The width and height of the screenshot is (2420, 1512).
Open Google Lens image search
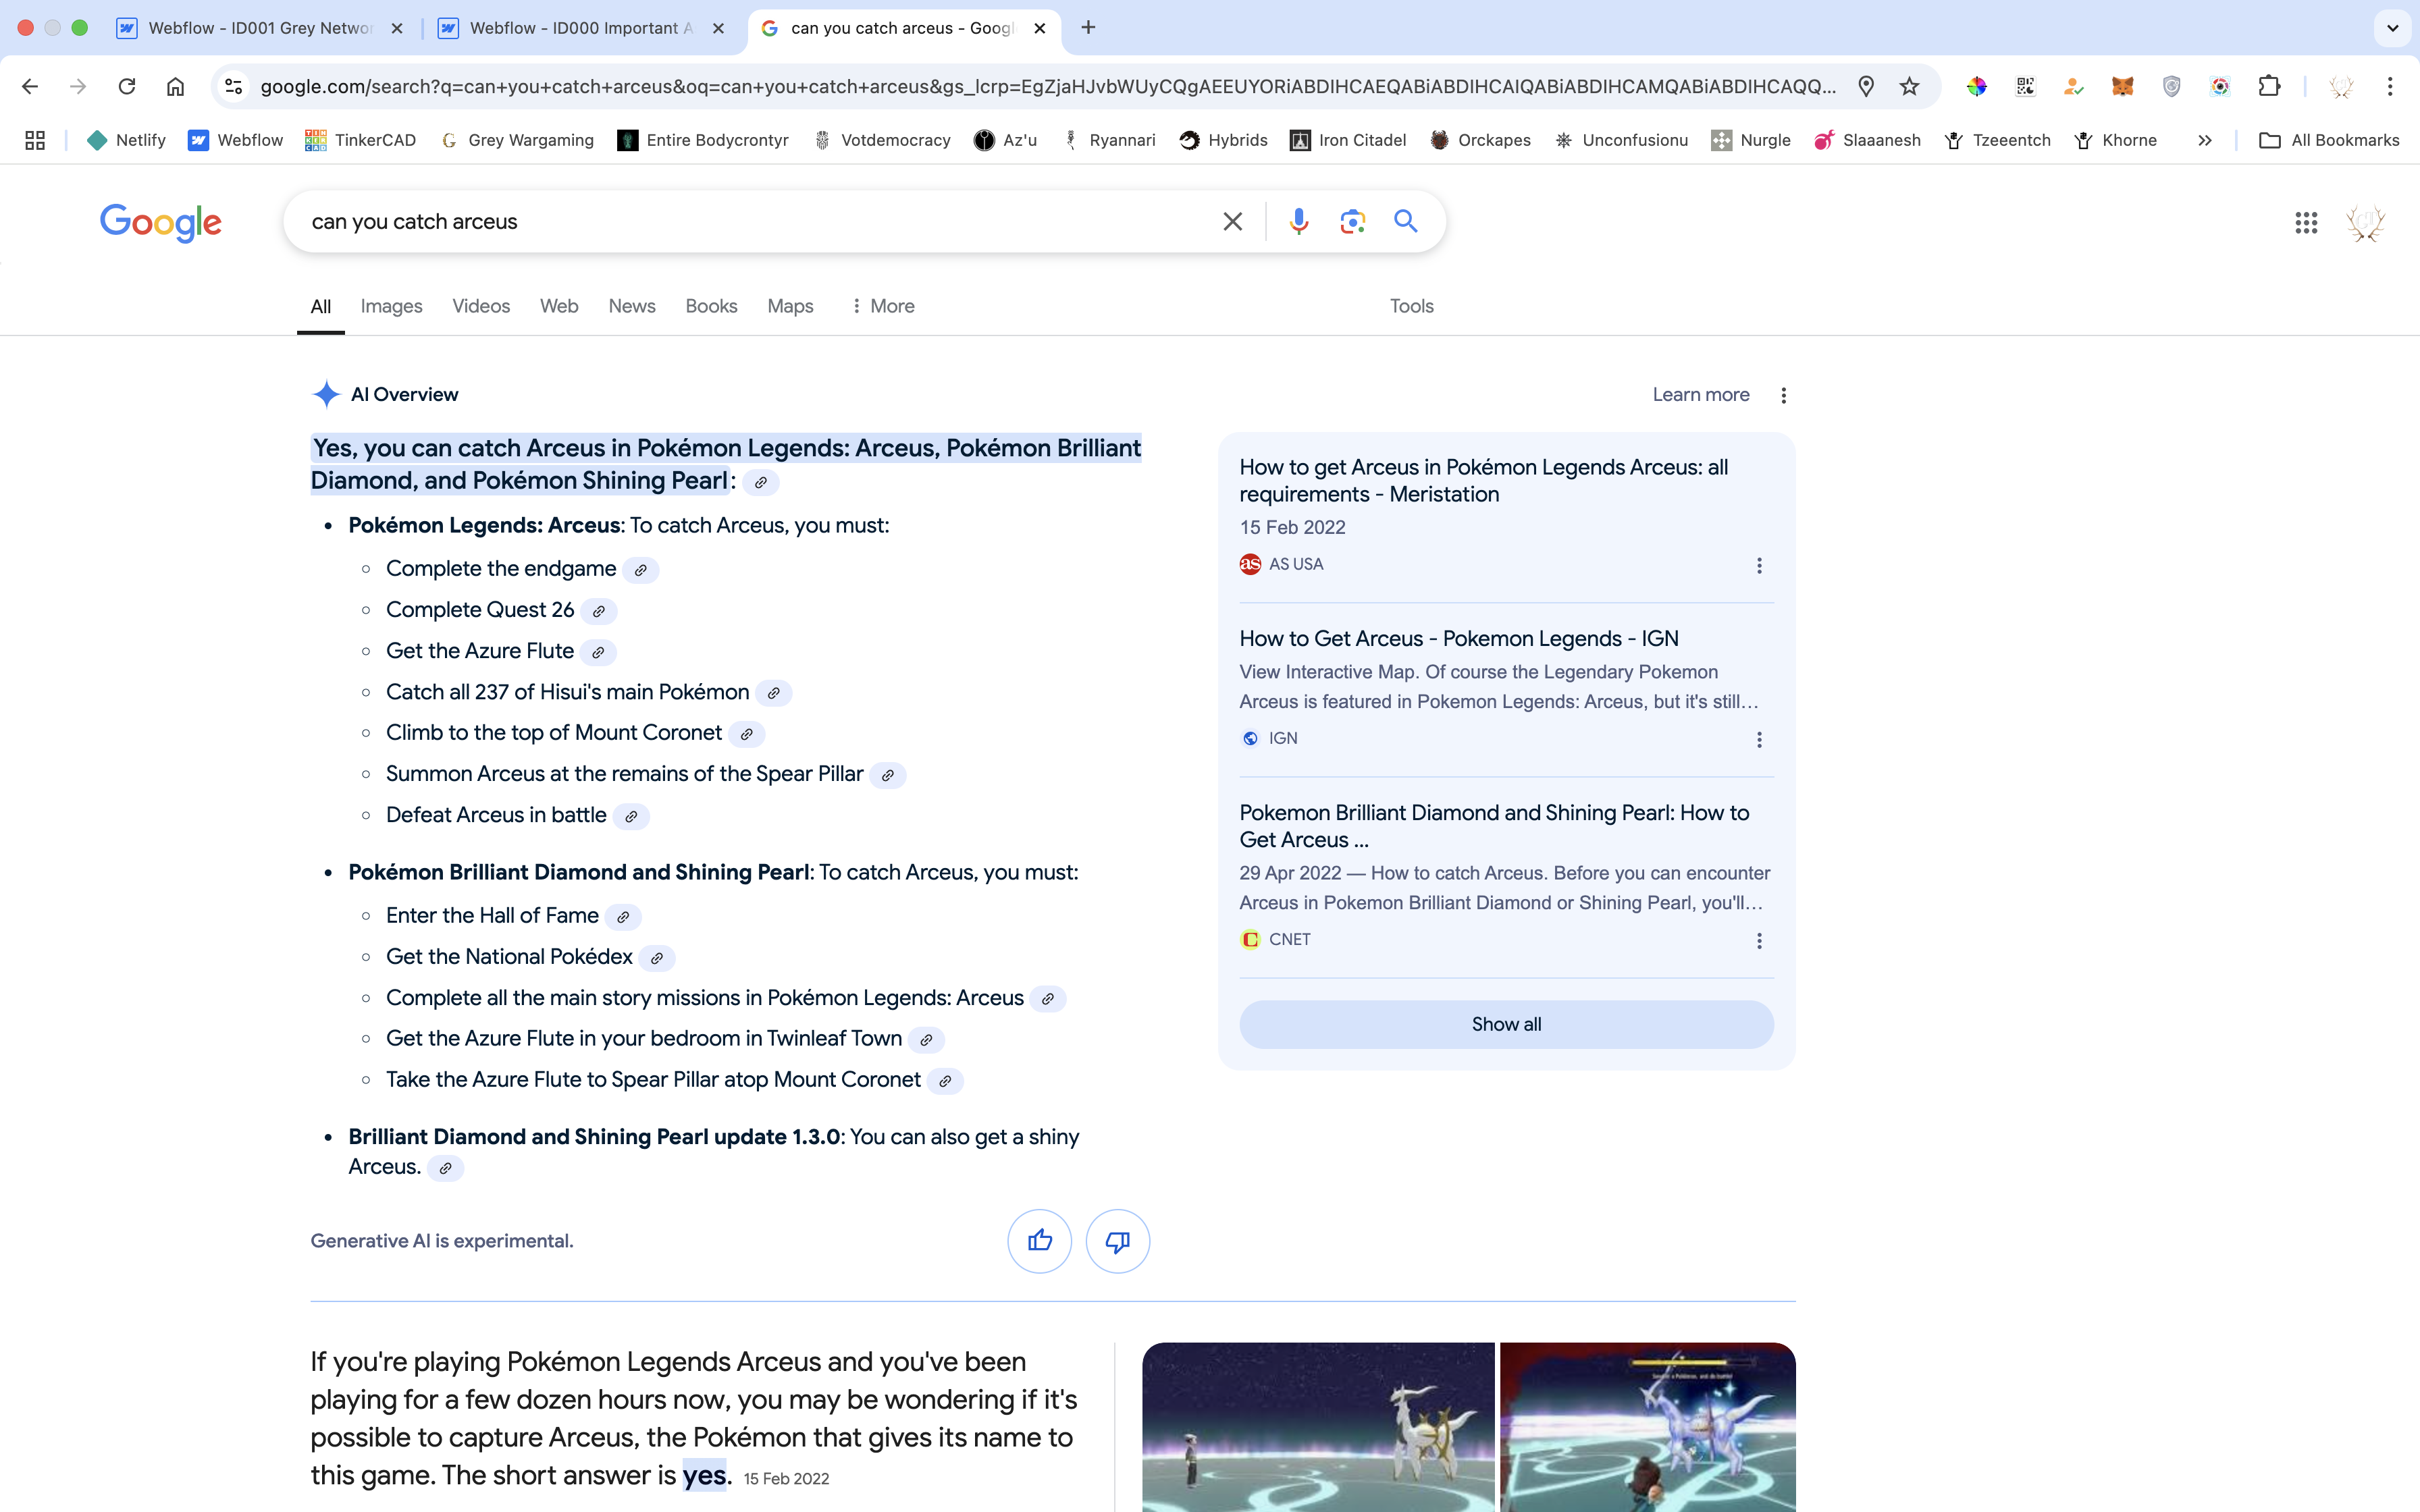click(1352, 221)
